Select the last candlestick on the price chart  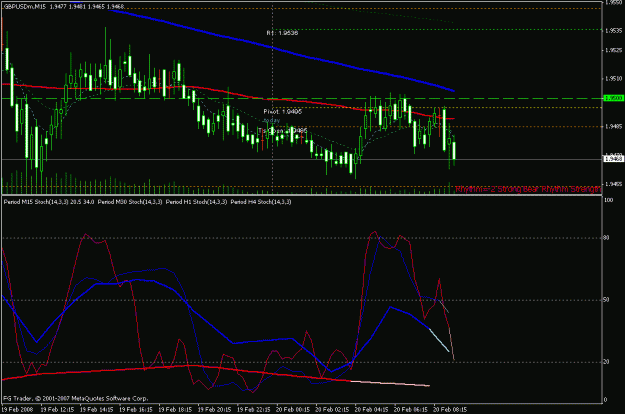click(x=454, y=151)
